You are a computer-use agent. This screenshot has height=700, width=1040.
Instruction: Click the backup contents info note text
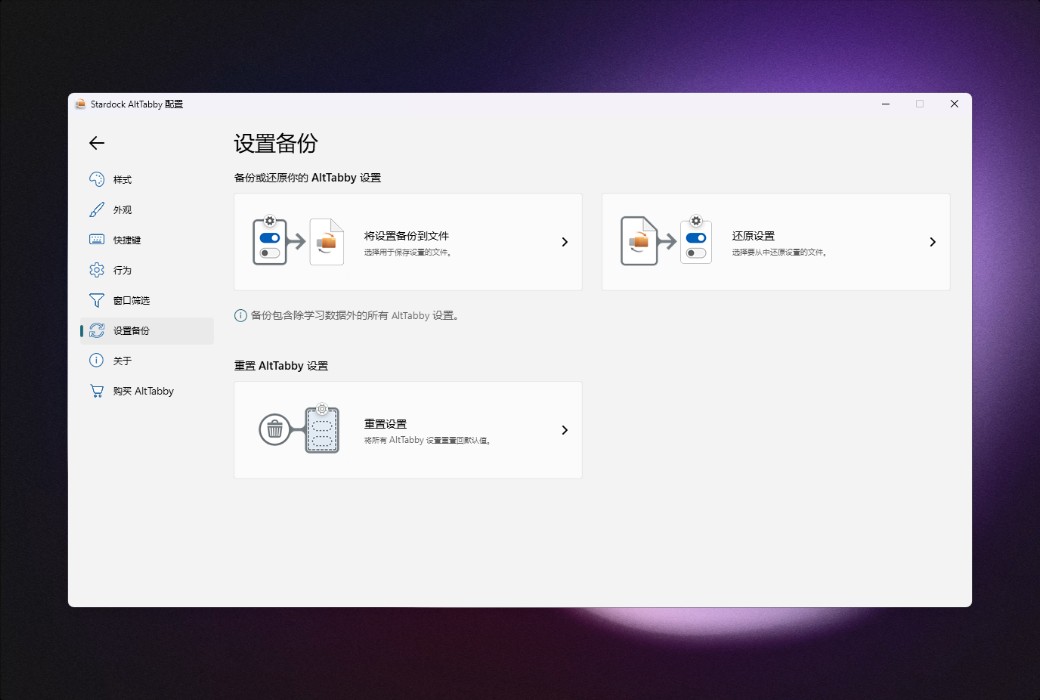355,316
